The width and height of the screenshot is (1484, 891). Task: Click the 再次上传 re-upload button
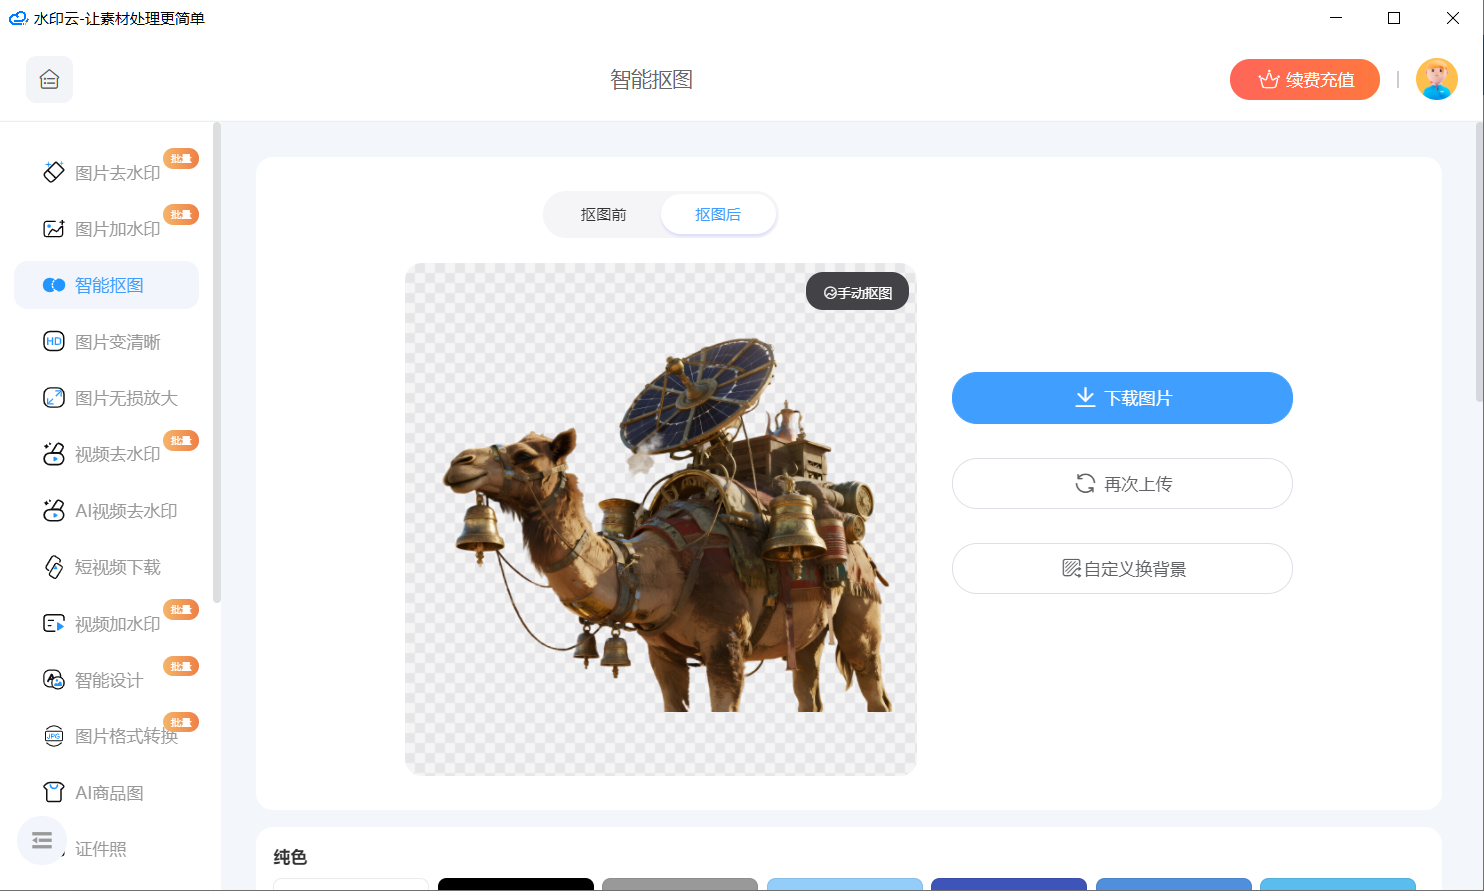point(1122,484)
